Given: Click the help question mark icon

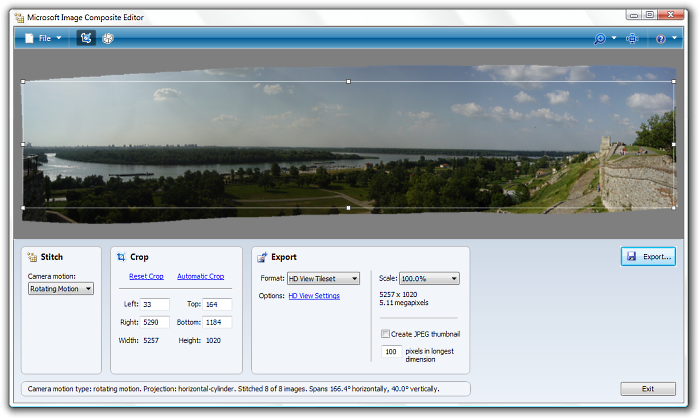Looking at the screenshot, I should (661, 39).
